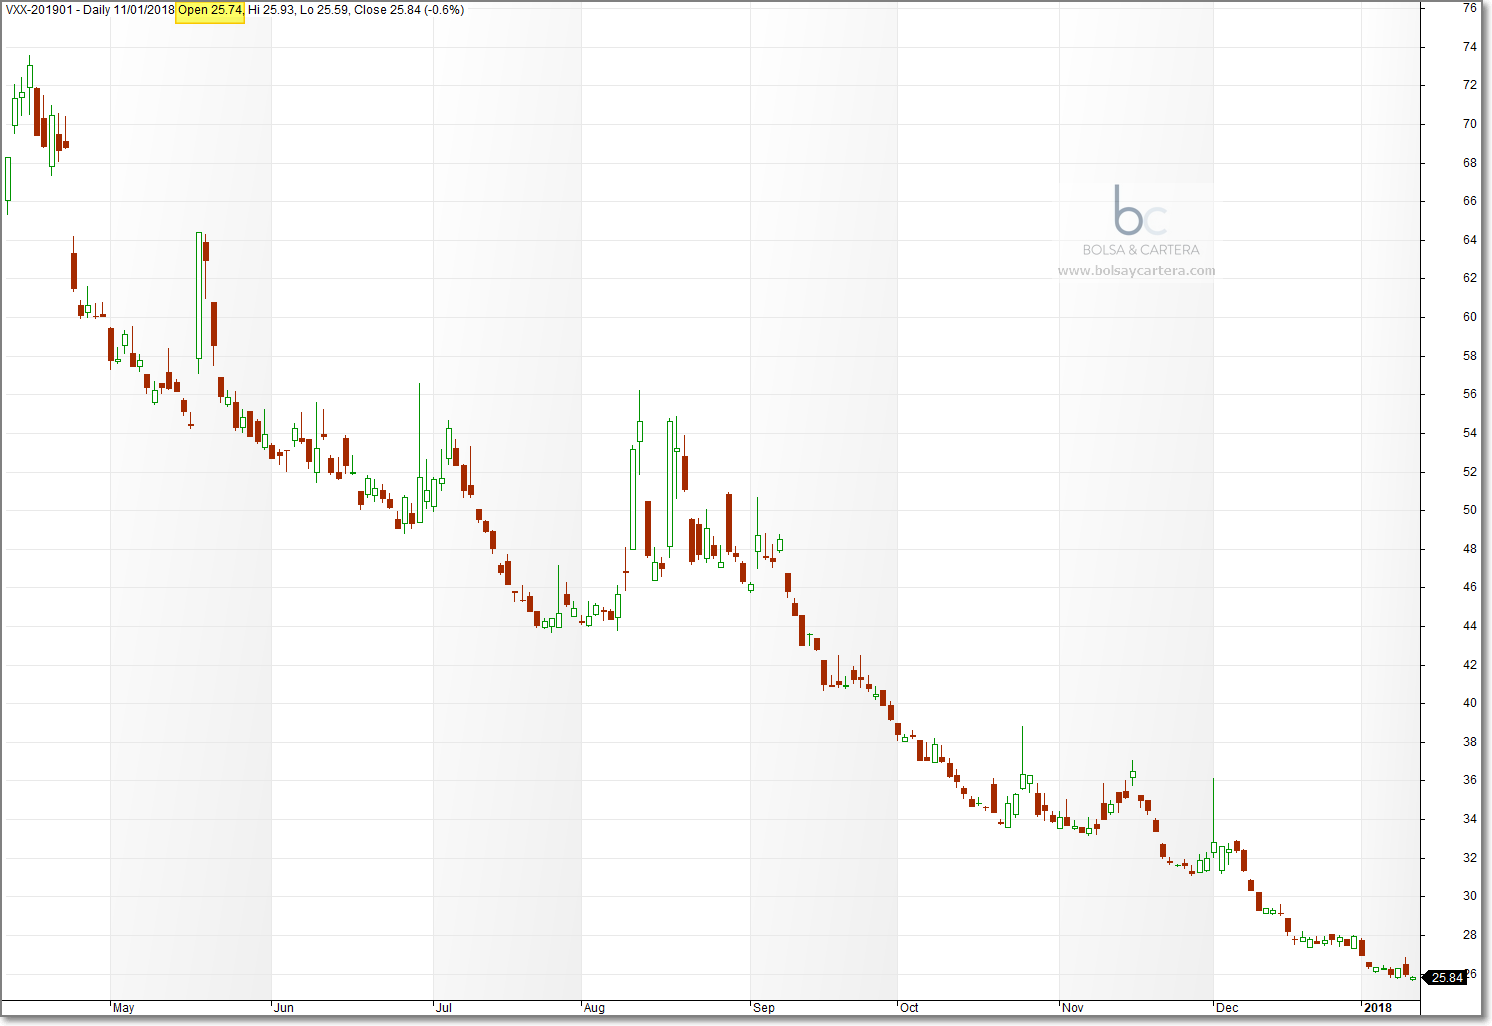Click the Jun label on date axis

coord(284,1008)
